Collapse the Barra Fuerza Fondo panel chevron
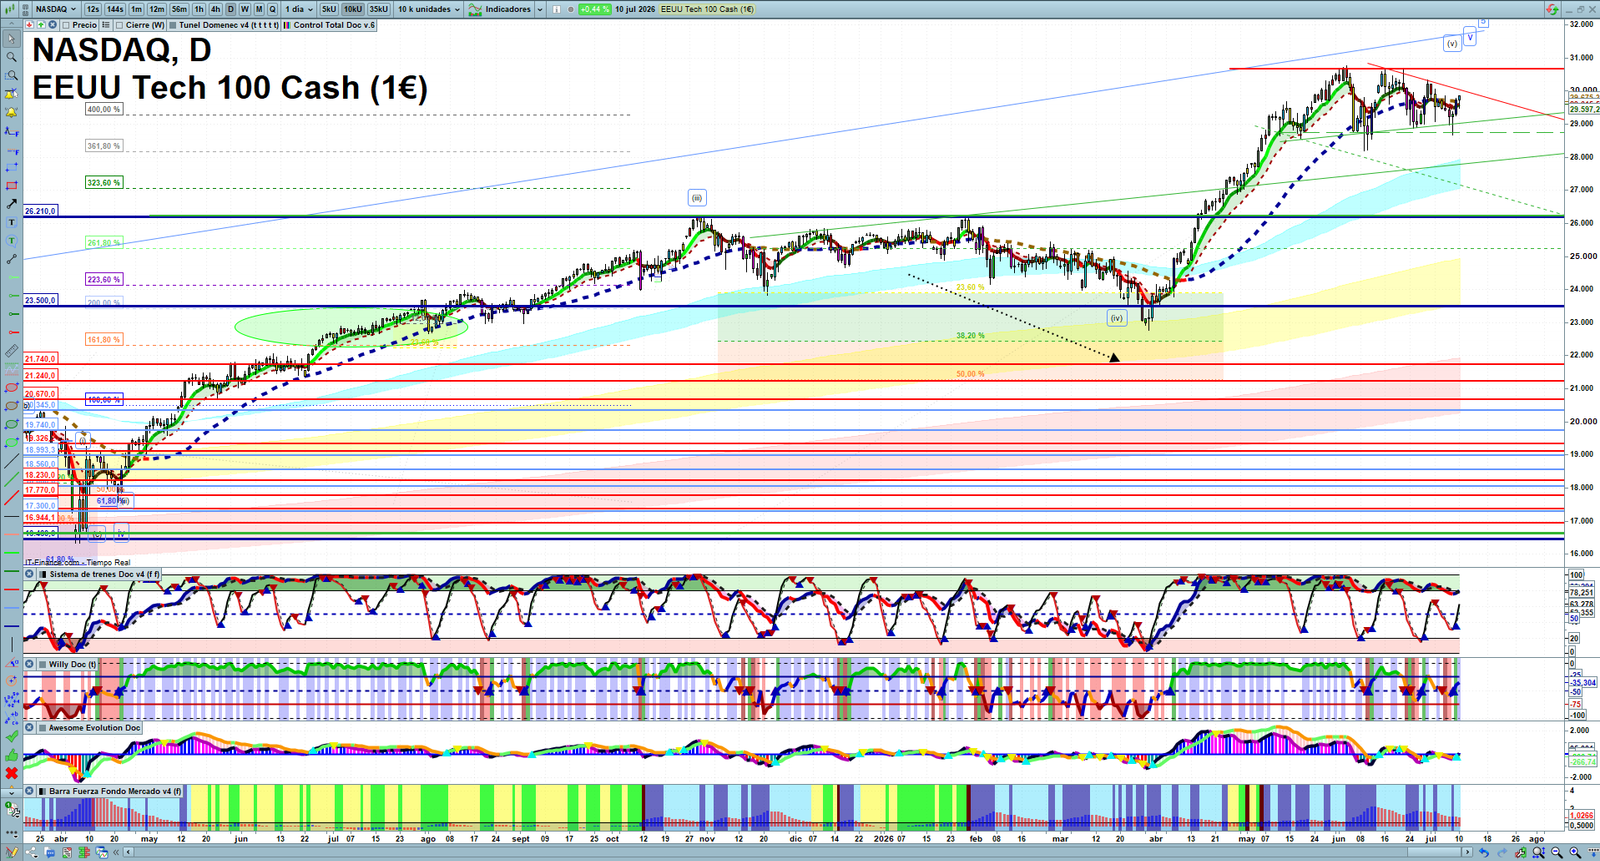Viewport: 1600px width, 861px height. [30, 791]
